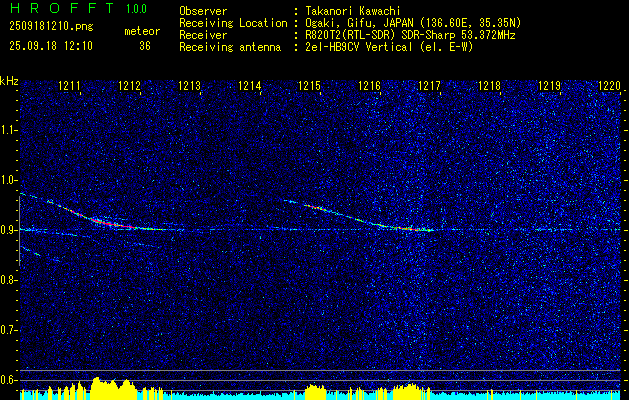Click the observer name Takanori Kawachi

(x=353, y=11)
